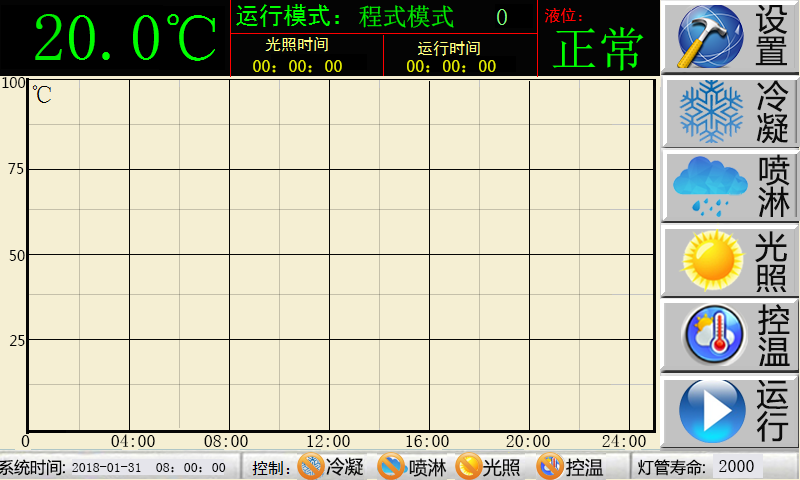Click the 运行时间 timer value
The image size is (800, 480).
[450, 66]
